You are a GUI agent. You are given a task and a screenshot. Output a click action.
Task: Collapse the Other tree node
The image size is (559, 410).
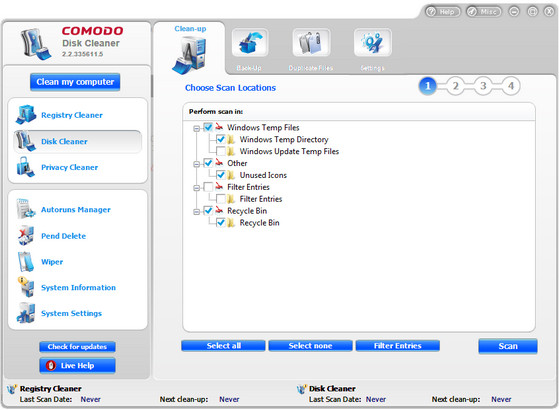[x=196, y=164]
